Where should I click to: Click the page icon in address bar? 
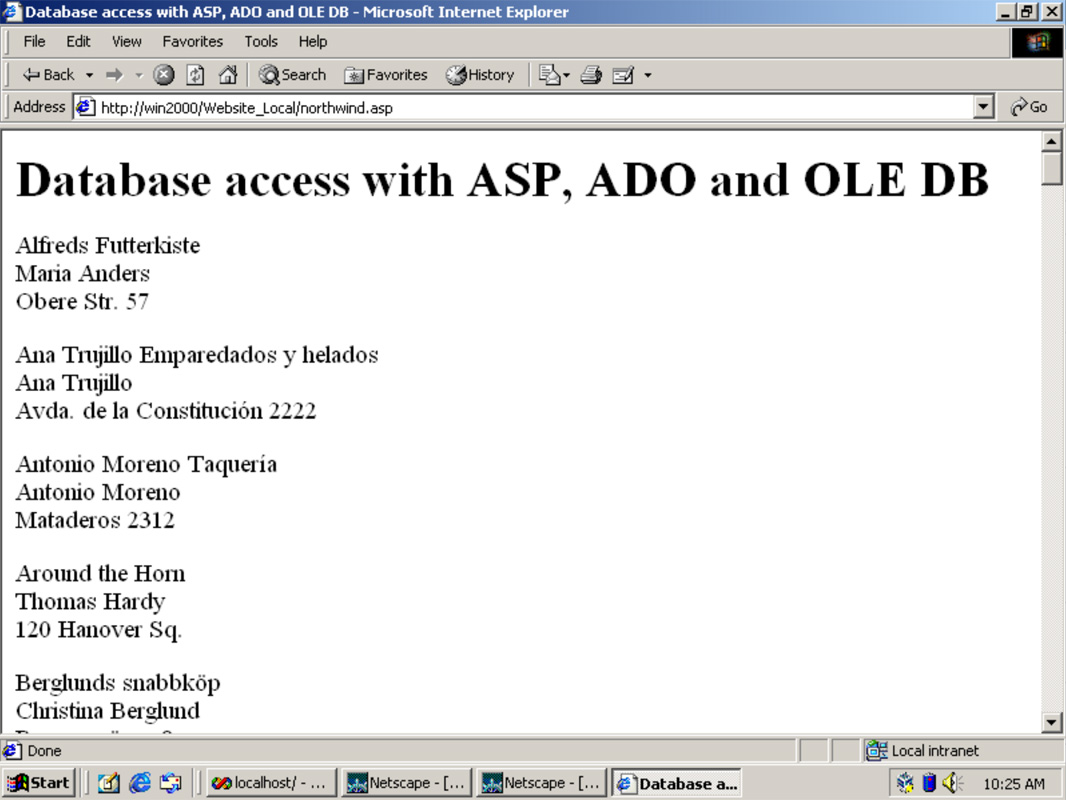[86, 107]
